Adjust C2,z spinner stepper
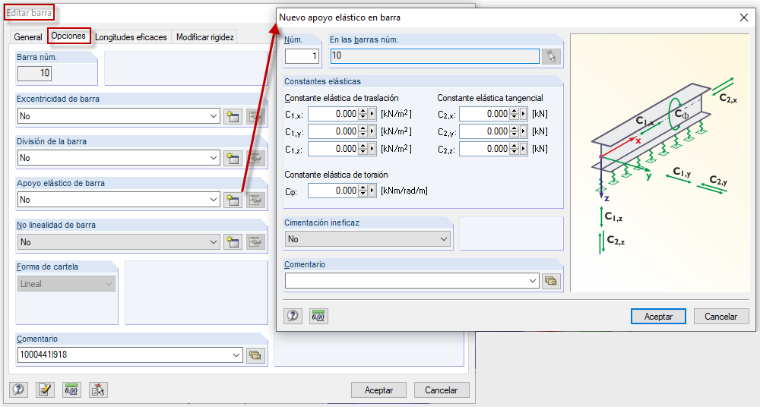 514,149
